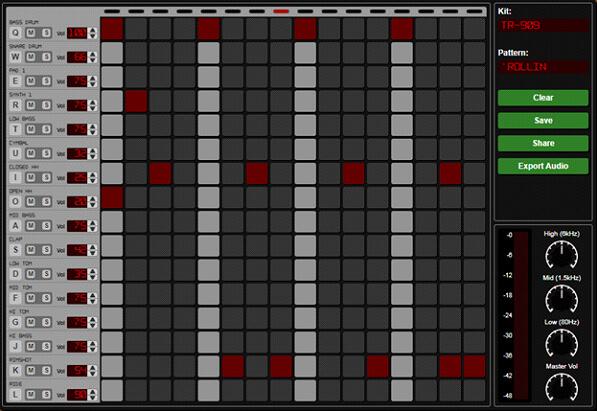Click the Export Audio button
The image size is (597, 411).
543,166
